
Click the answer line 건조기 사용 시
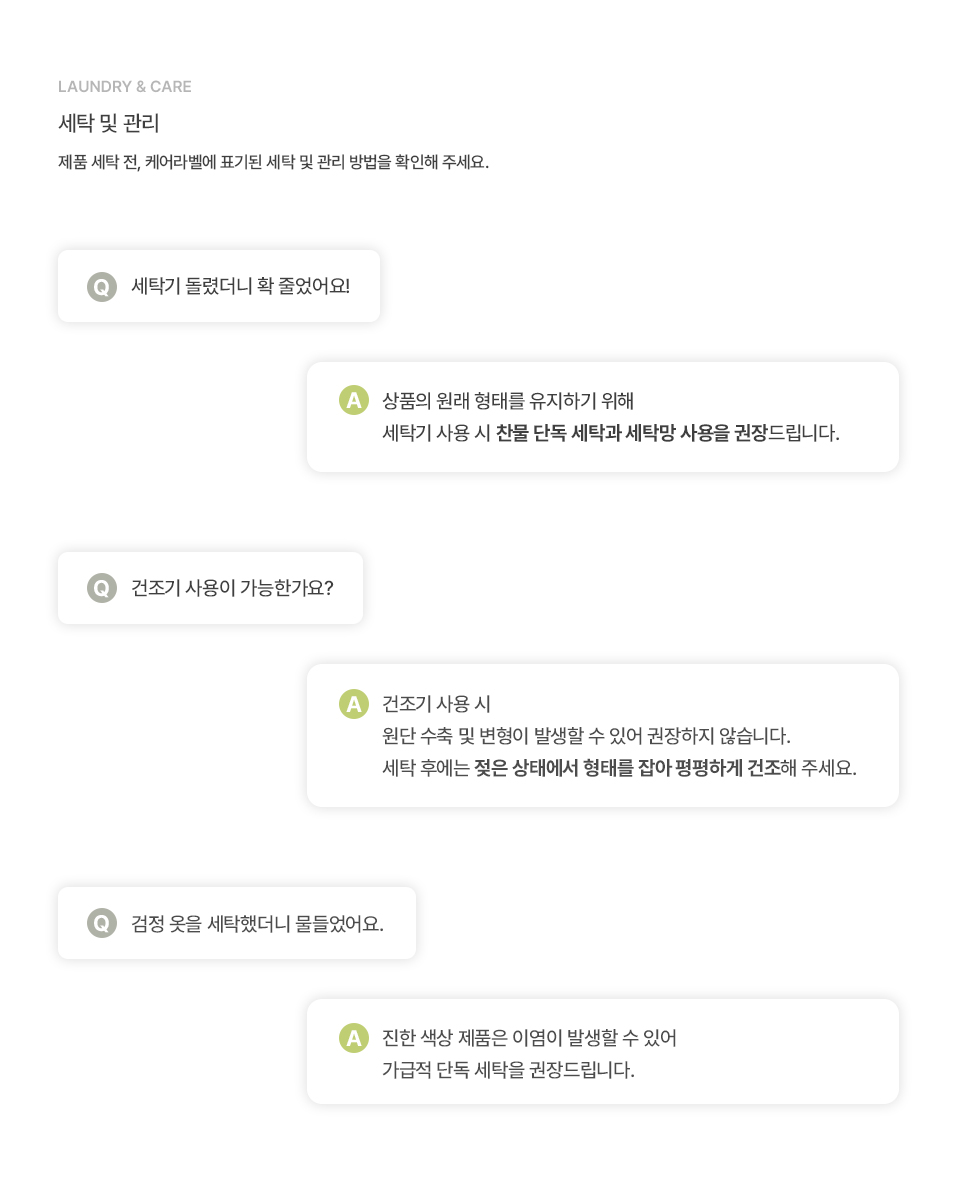437,703
